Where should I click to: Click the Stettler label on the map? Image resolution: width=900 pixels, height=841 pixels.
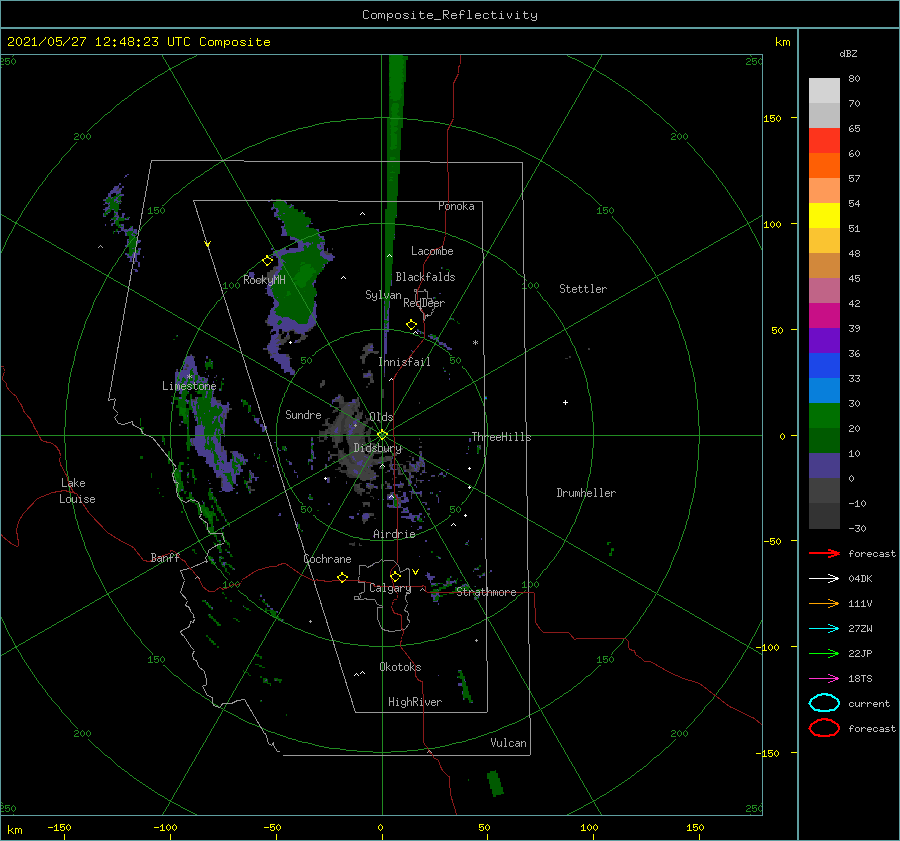(x=583, y=289)
